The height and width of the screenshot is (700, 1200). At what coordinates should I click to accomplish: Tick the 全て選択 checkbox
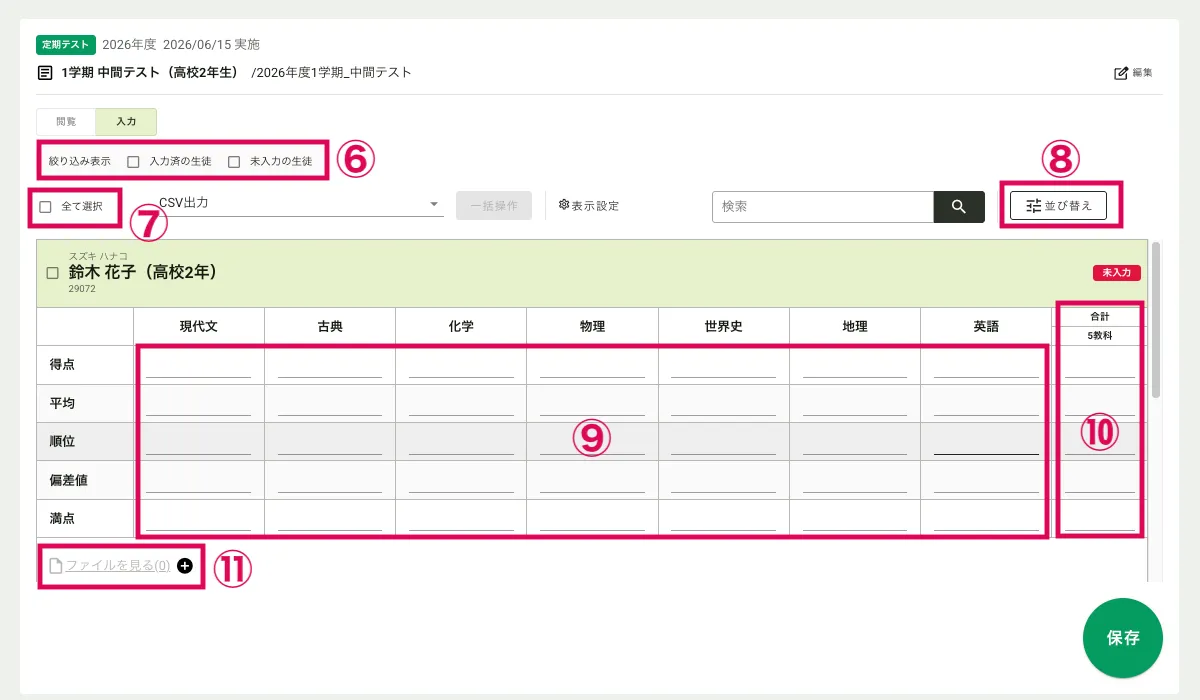(x=46, y=207)
